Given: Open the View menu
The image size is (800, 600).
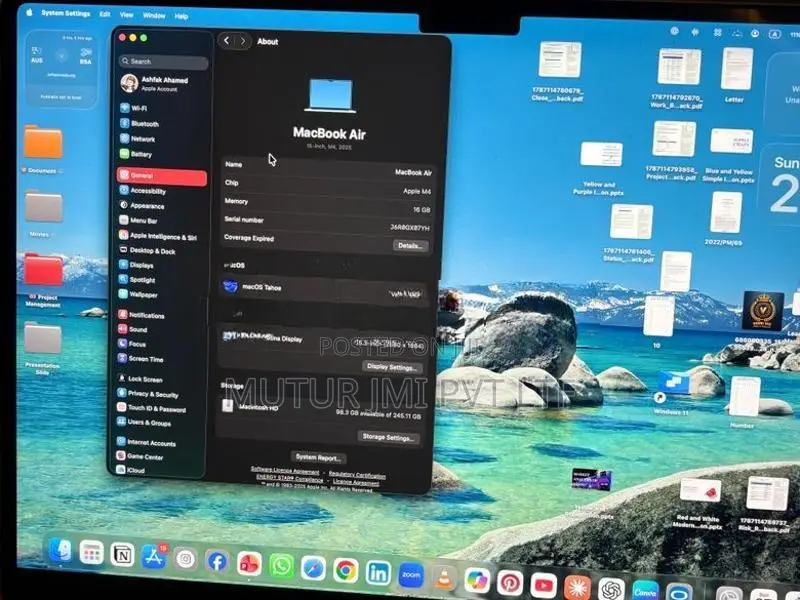Looking at the screenshot, I should pyautogui.click(x=127, y=15).
